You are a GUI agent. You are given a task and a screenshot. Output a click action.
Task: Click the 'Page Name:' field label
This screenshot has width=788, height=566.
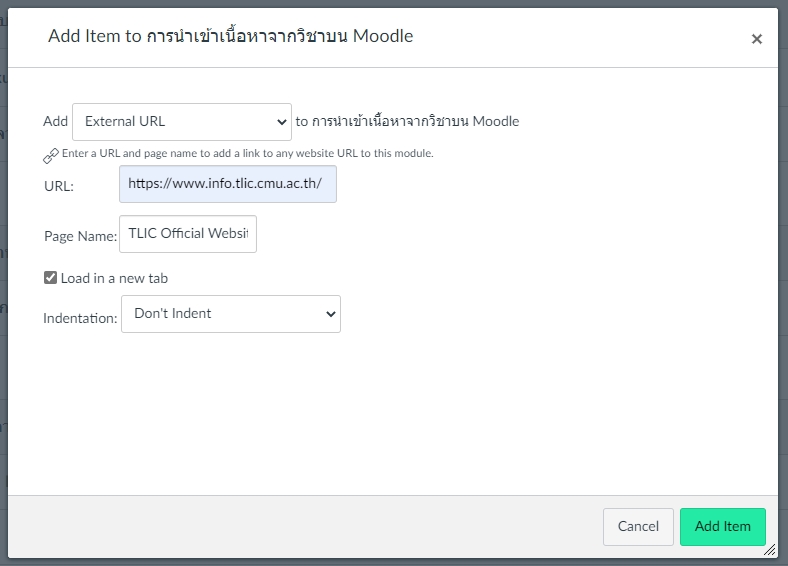pyautogui.click(x=80, y=236)
